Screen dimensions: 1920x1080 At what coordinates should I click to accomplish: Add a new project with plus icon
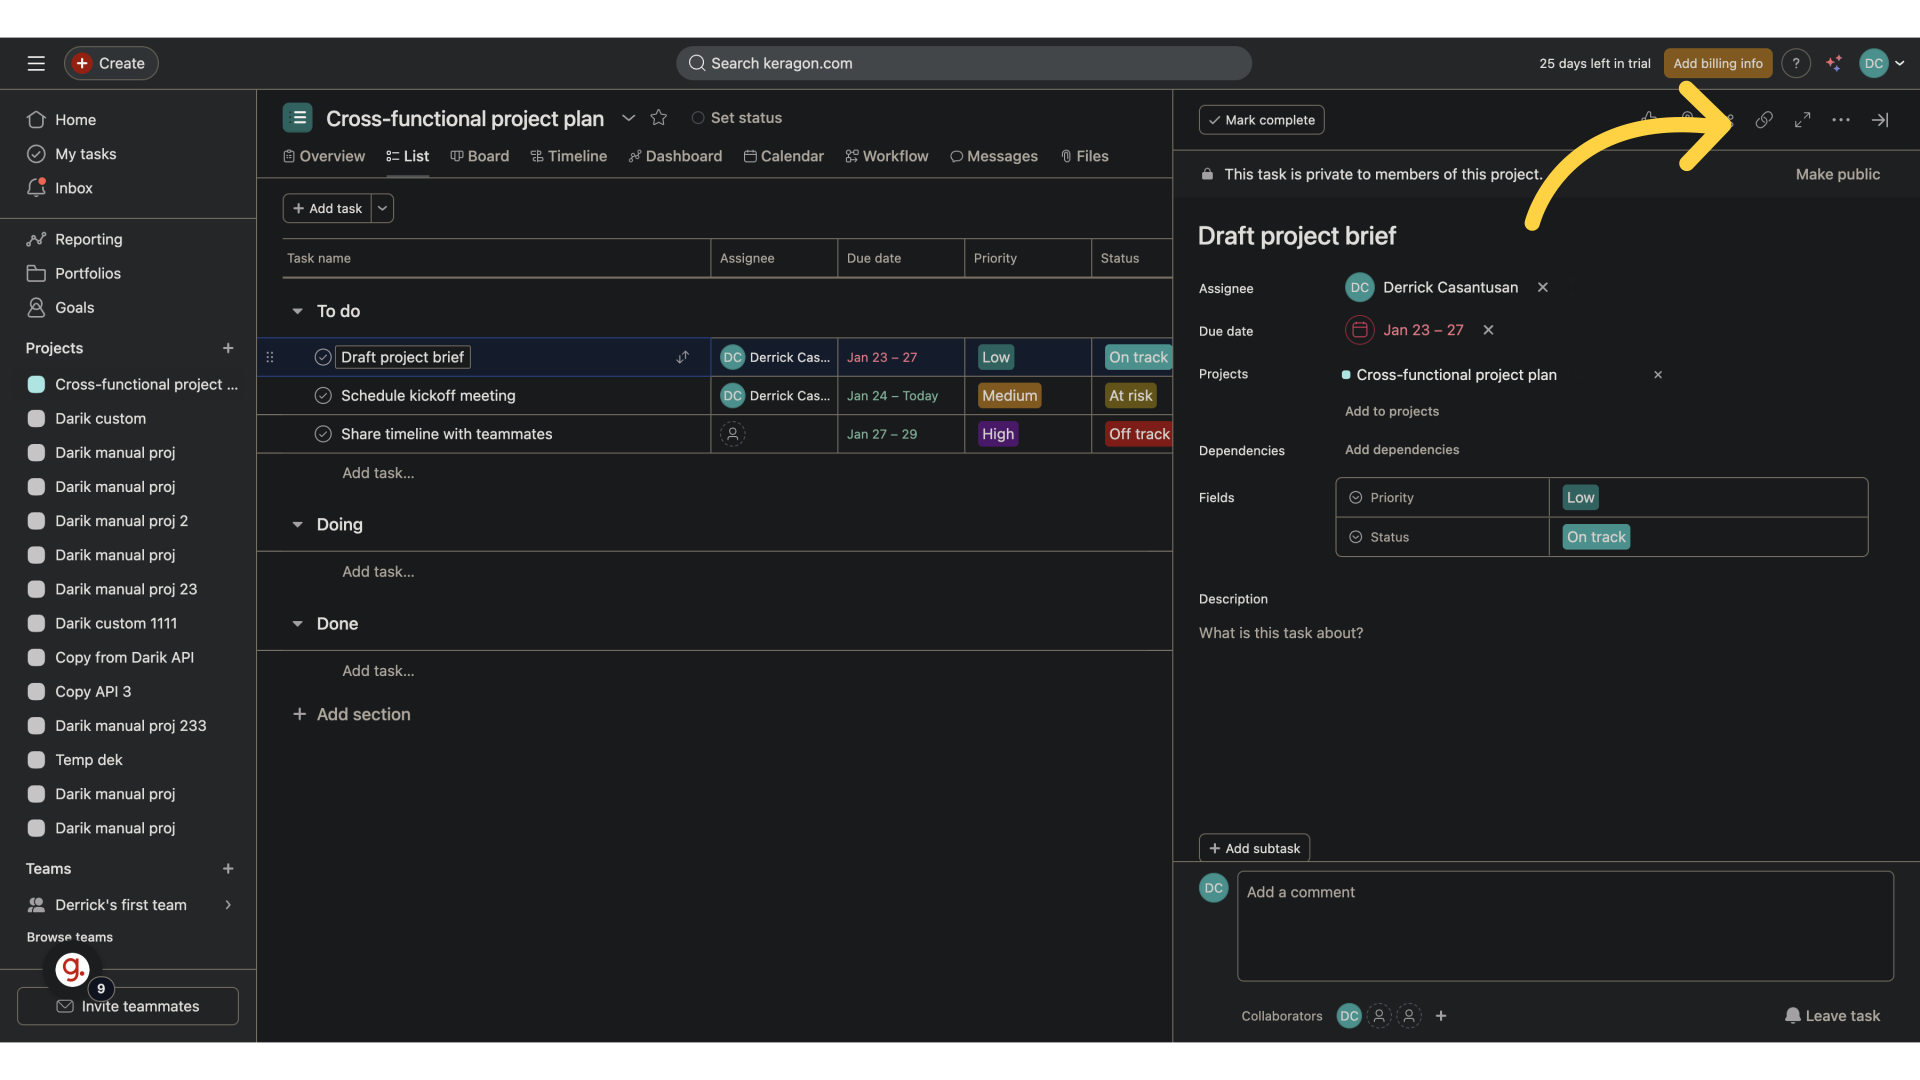(x=228, y=348)
